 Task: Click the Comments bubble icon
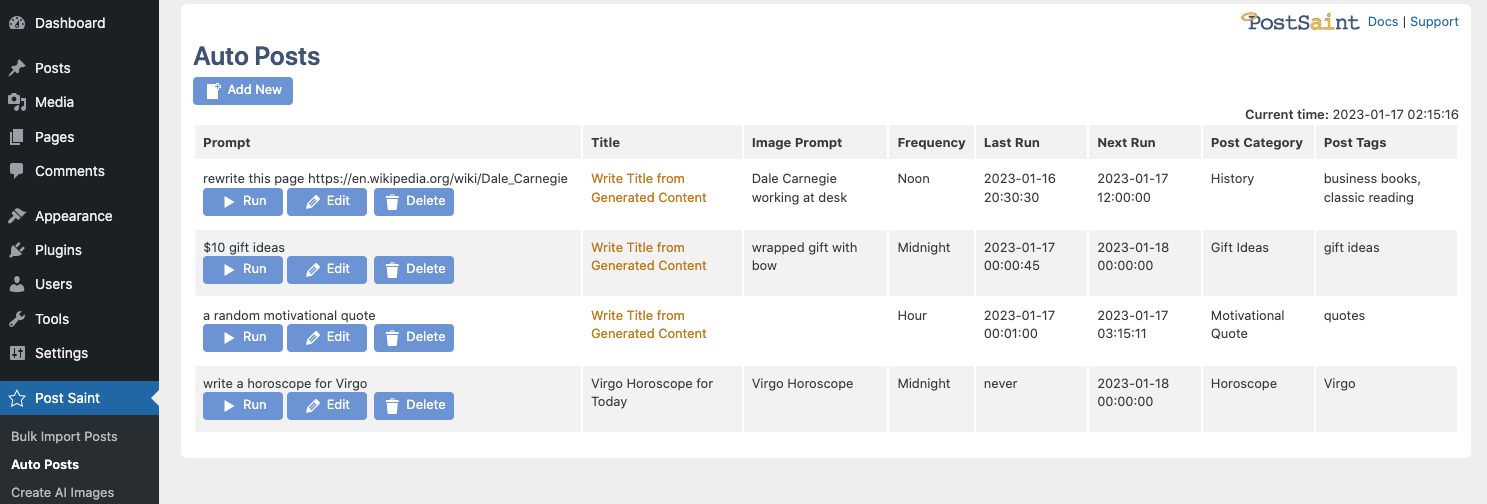click(x=17, y=171)
